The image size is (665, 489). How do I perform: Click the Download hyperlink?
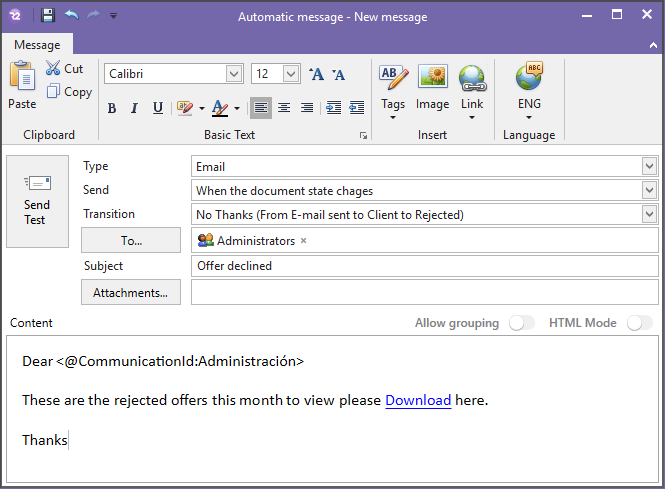[x=418, y=400]
